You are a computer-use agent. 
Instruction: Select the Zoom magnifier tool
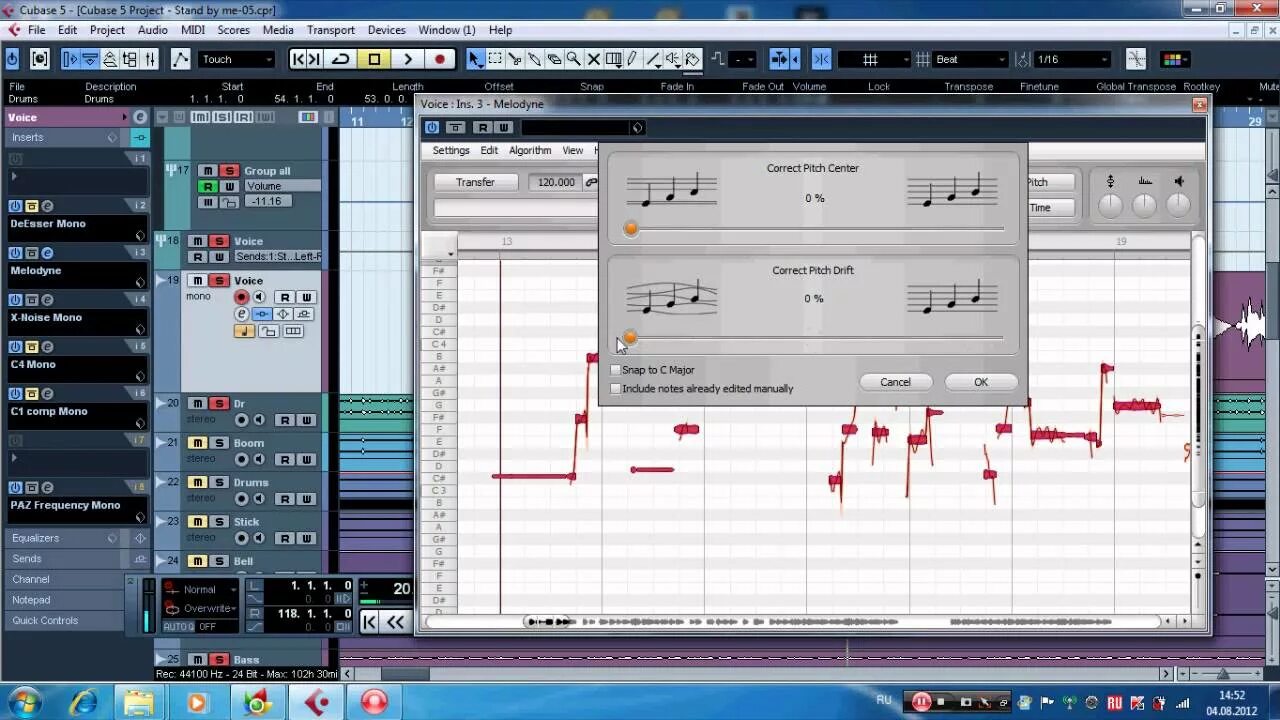573,59
